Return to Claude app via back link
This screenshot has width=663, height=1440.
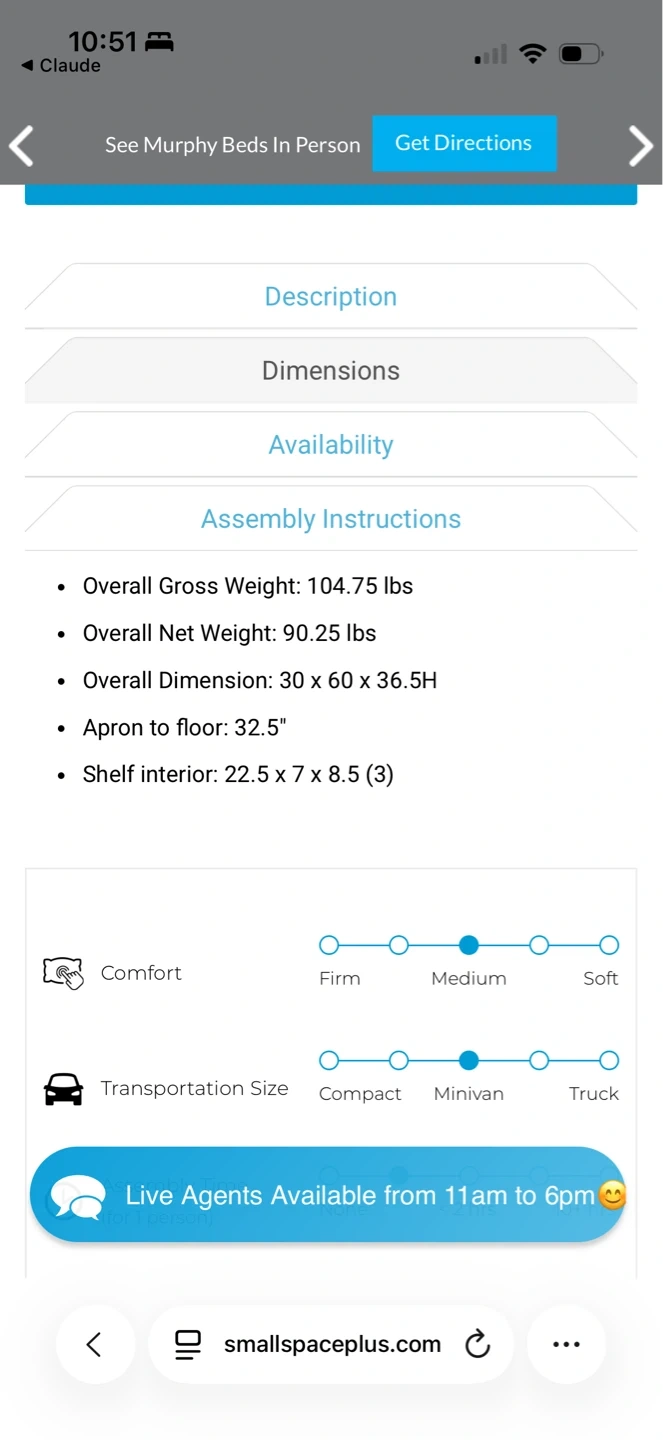pyautogui.click(x=62, y=66)
